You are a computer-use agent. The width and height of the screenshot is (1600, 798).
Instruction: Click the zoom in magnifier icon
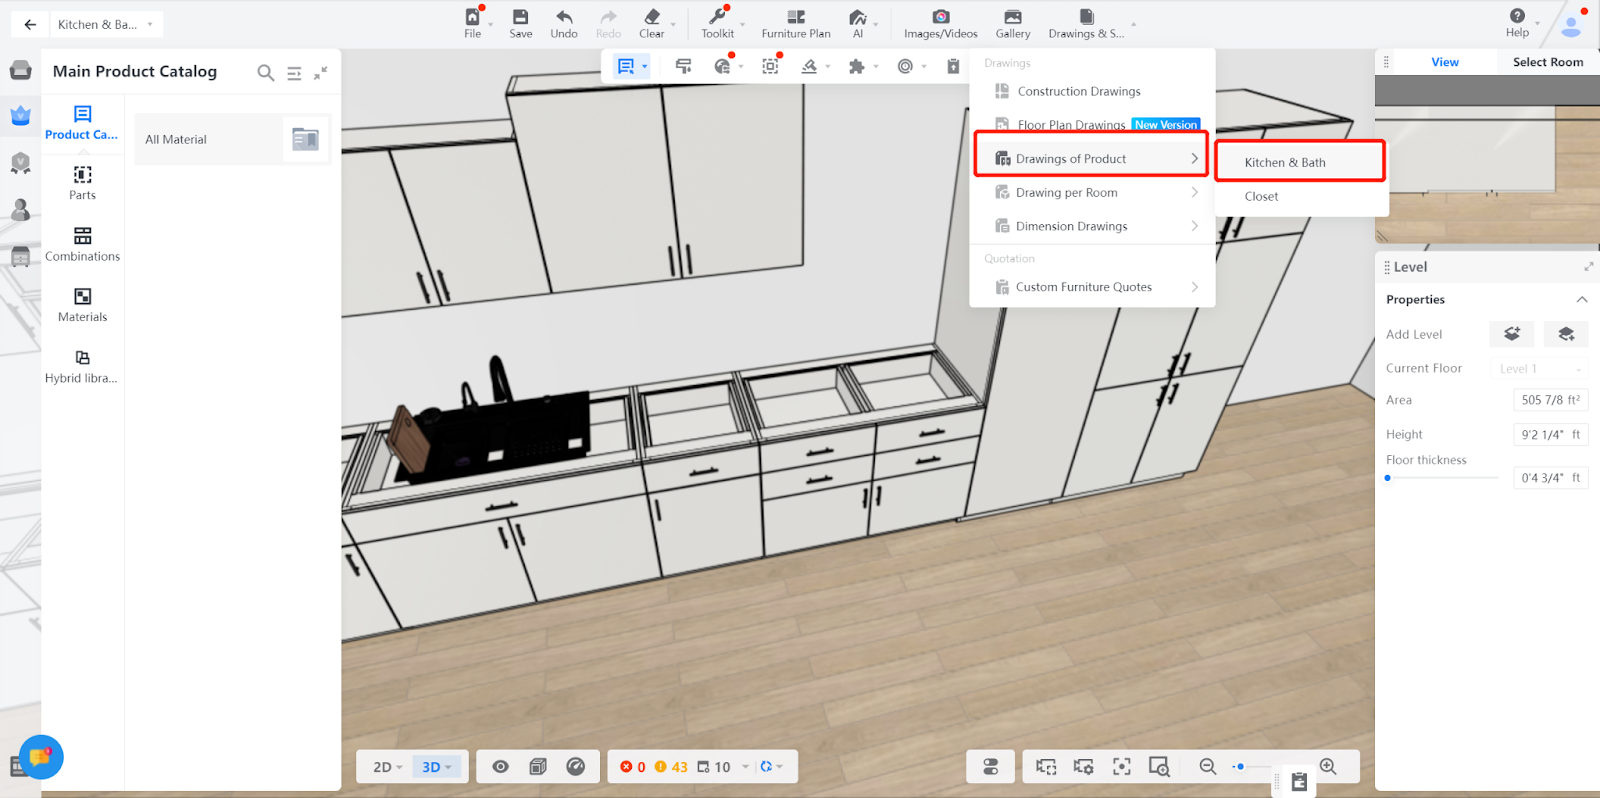pyautogui.click(x=1328, y=767)
